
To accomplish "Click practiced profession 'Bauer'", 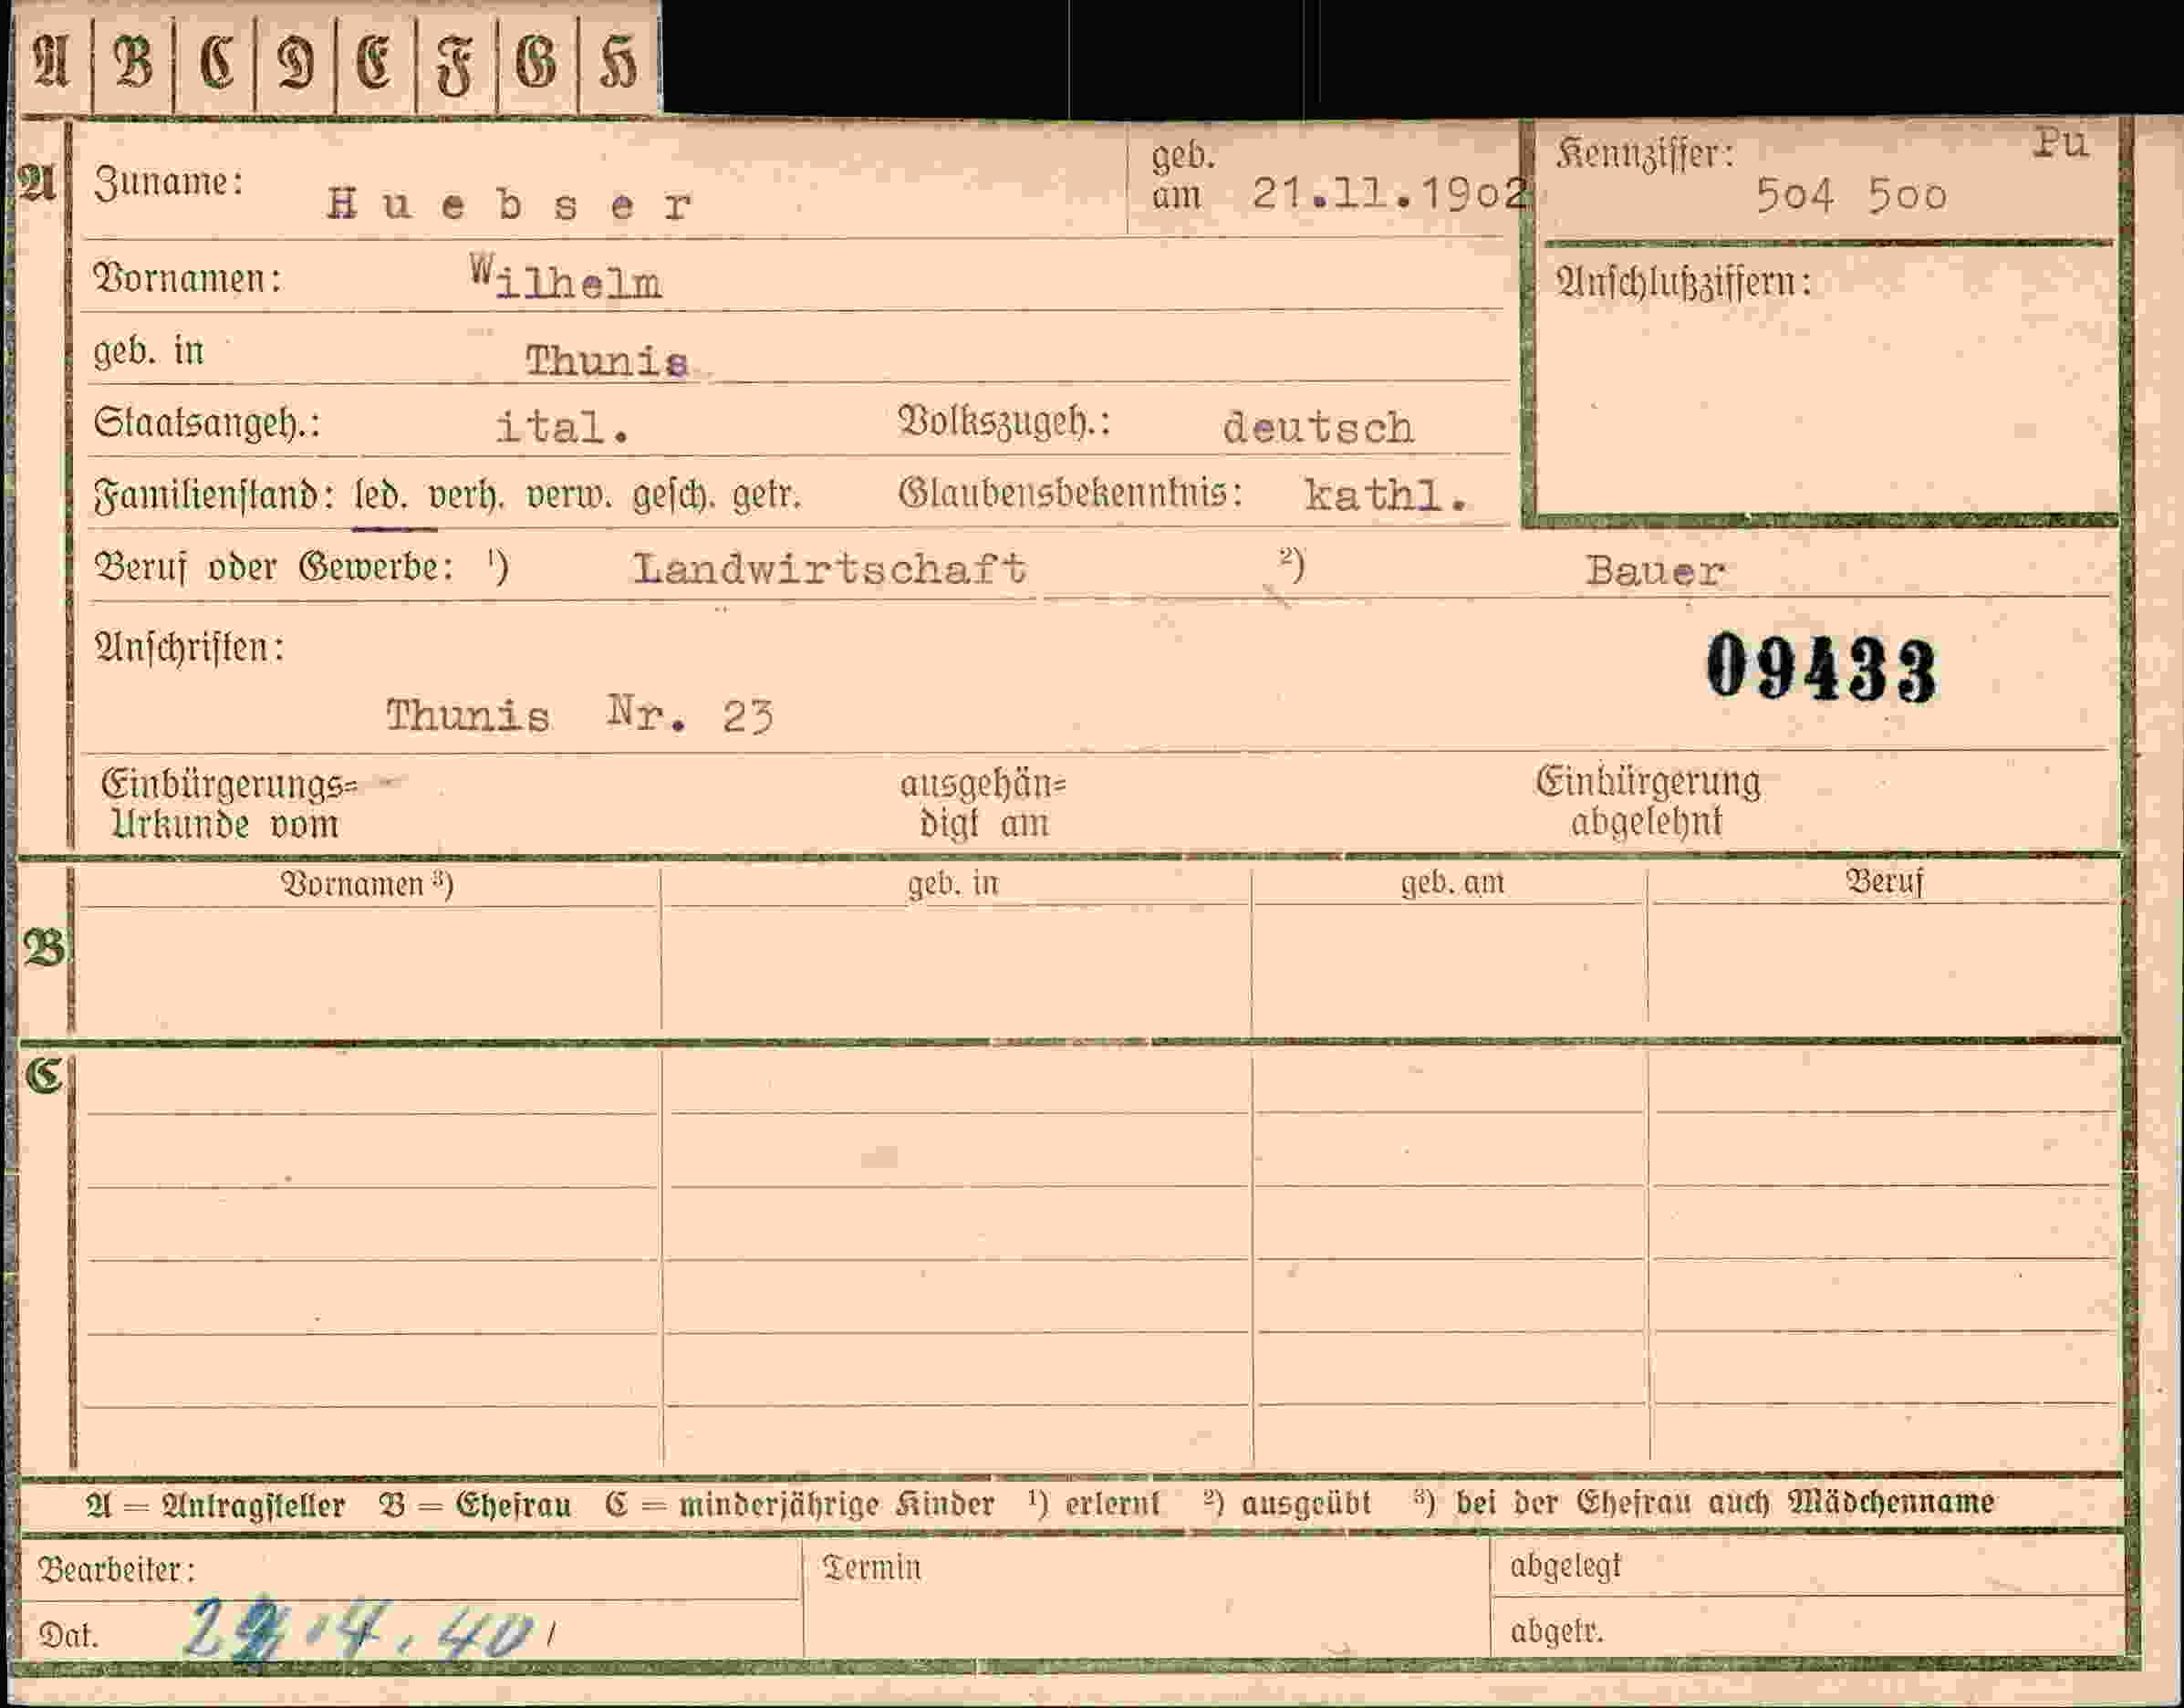I will click(1655, 571).
